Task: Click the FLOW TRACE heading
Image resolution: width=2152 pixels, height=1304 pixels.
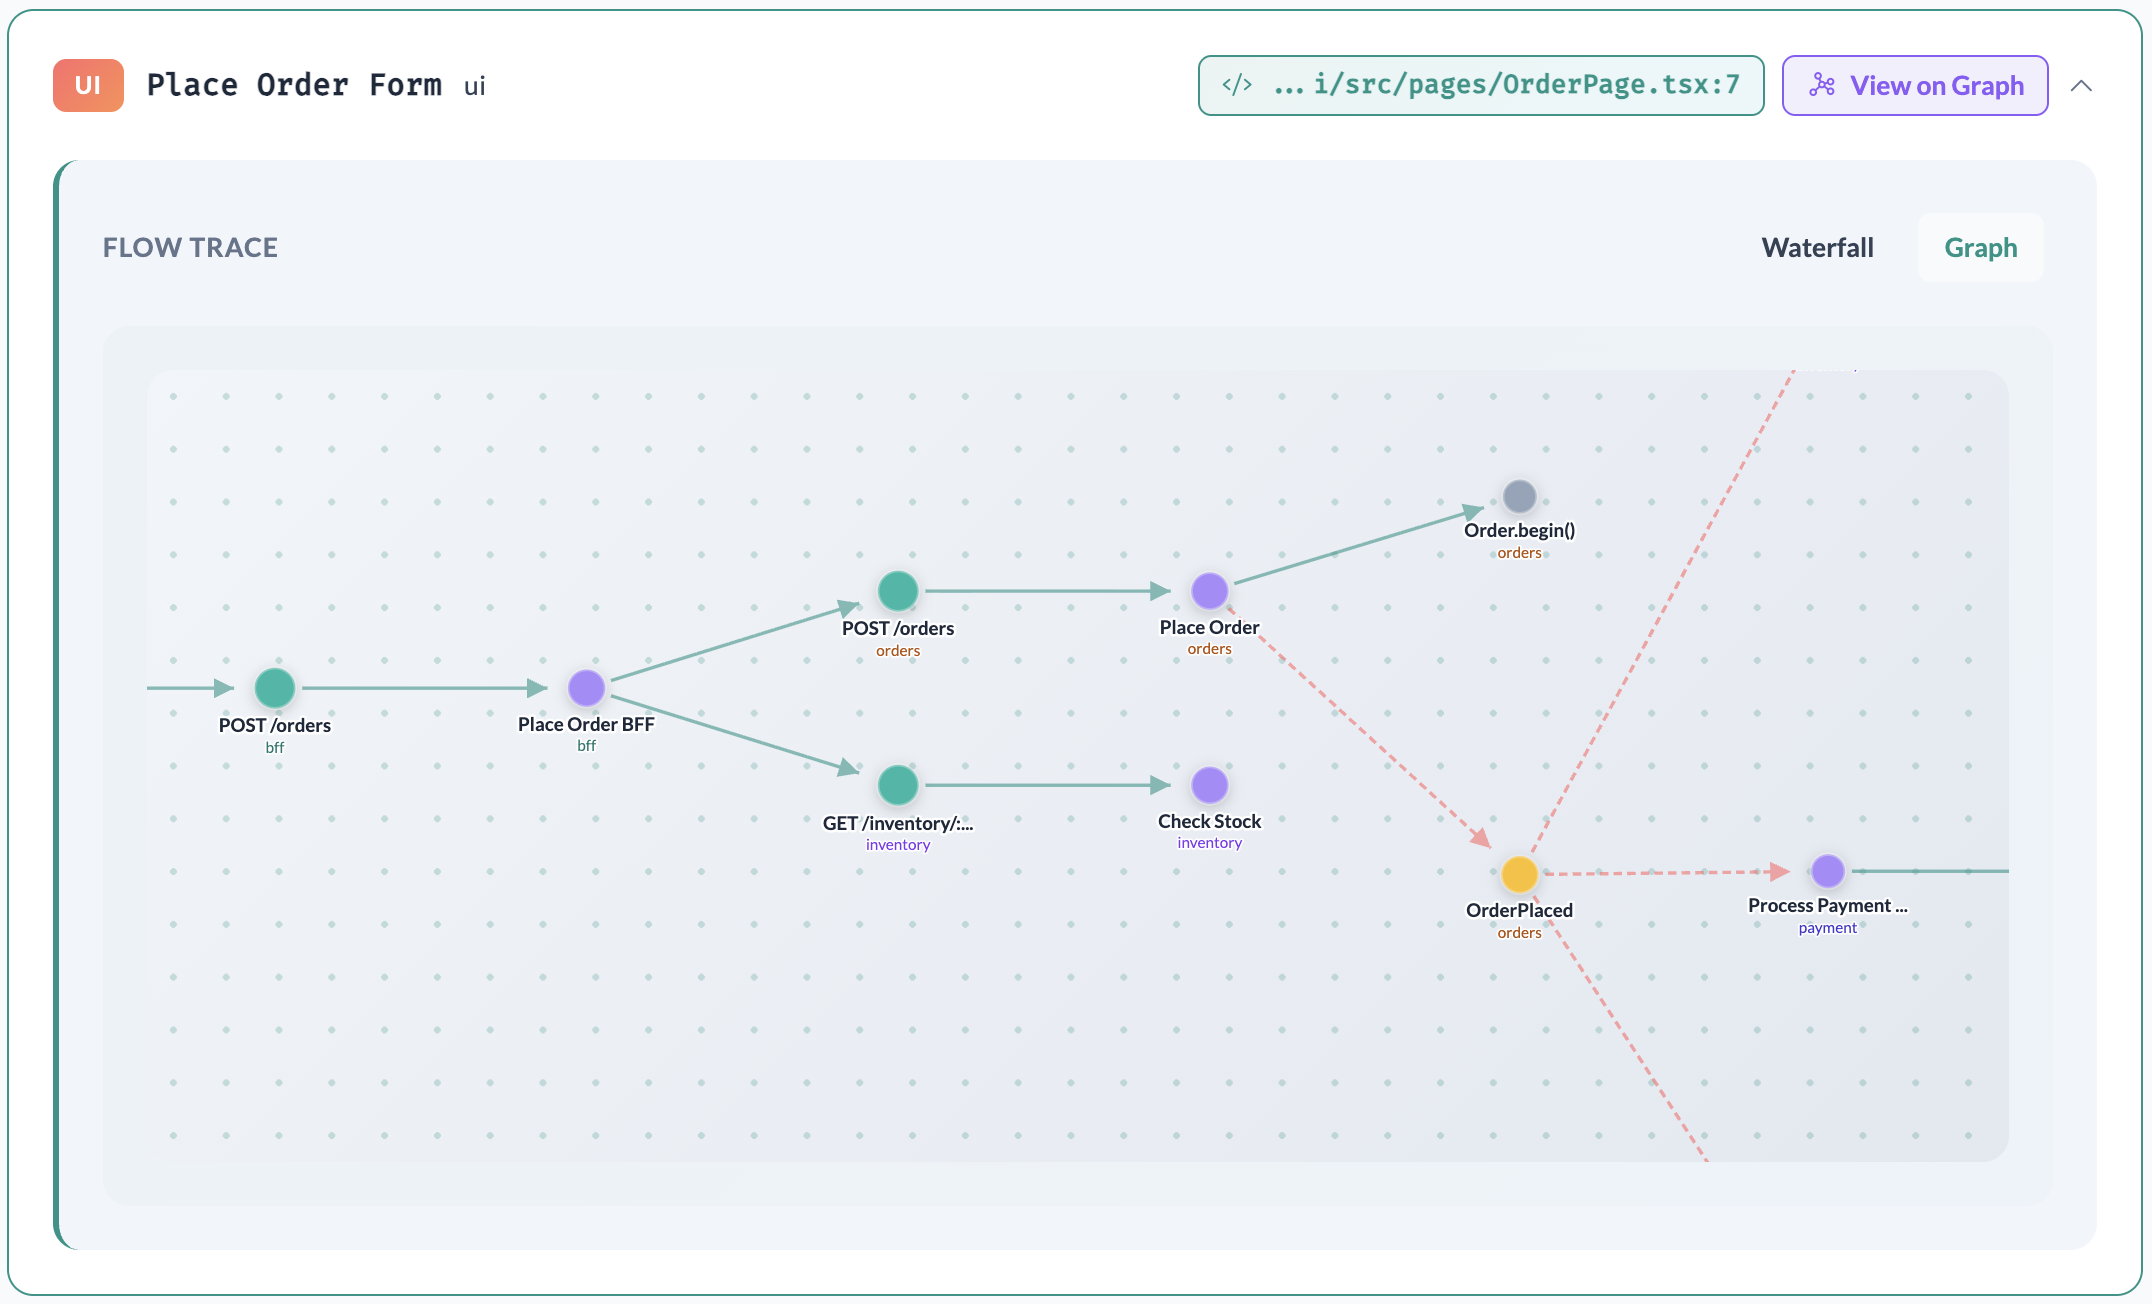Action: click(189, 247)
